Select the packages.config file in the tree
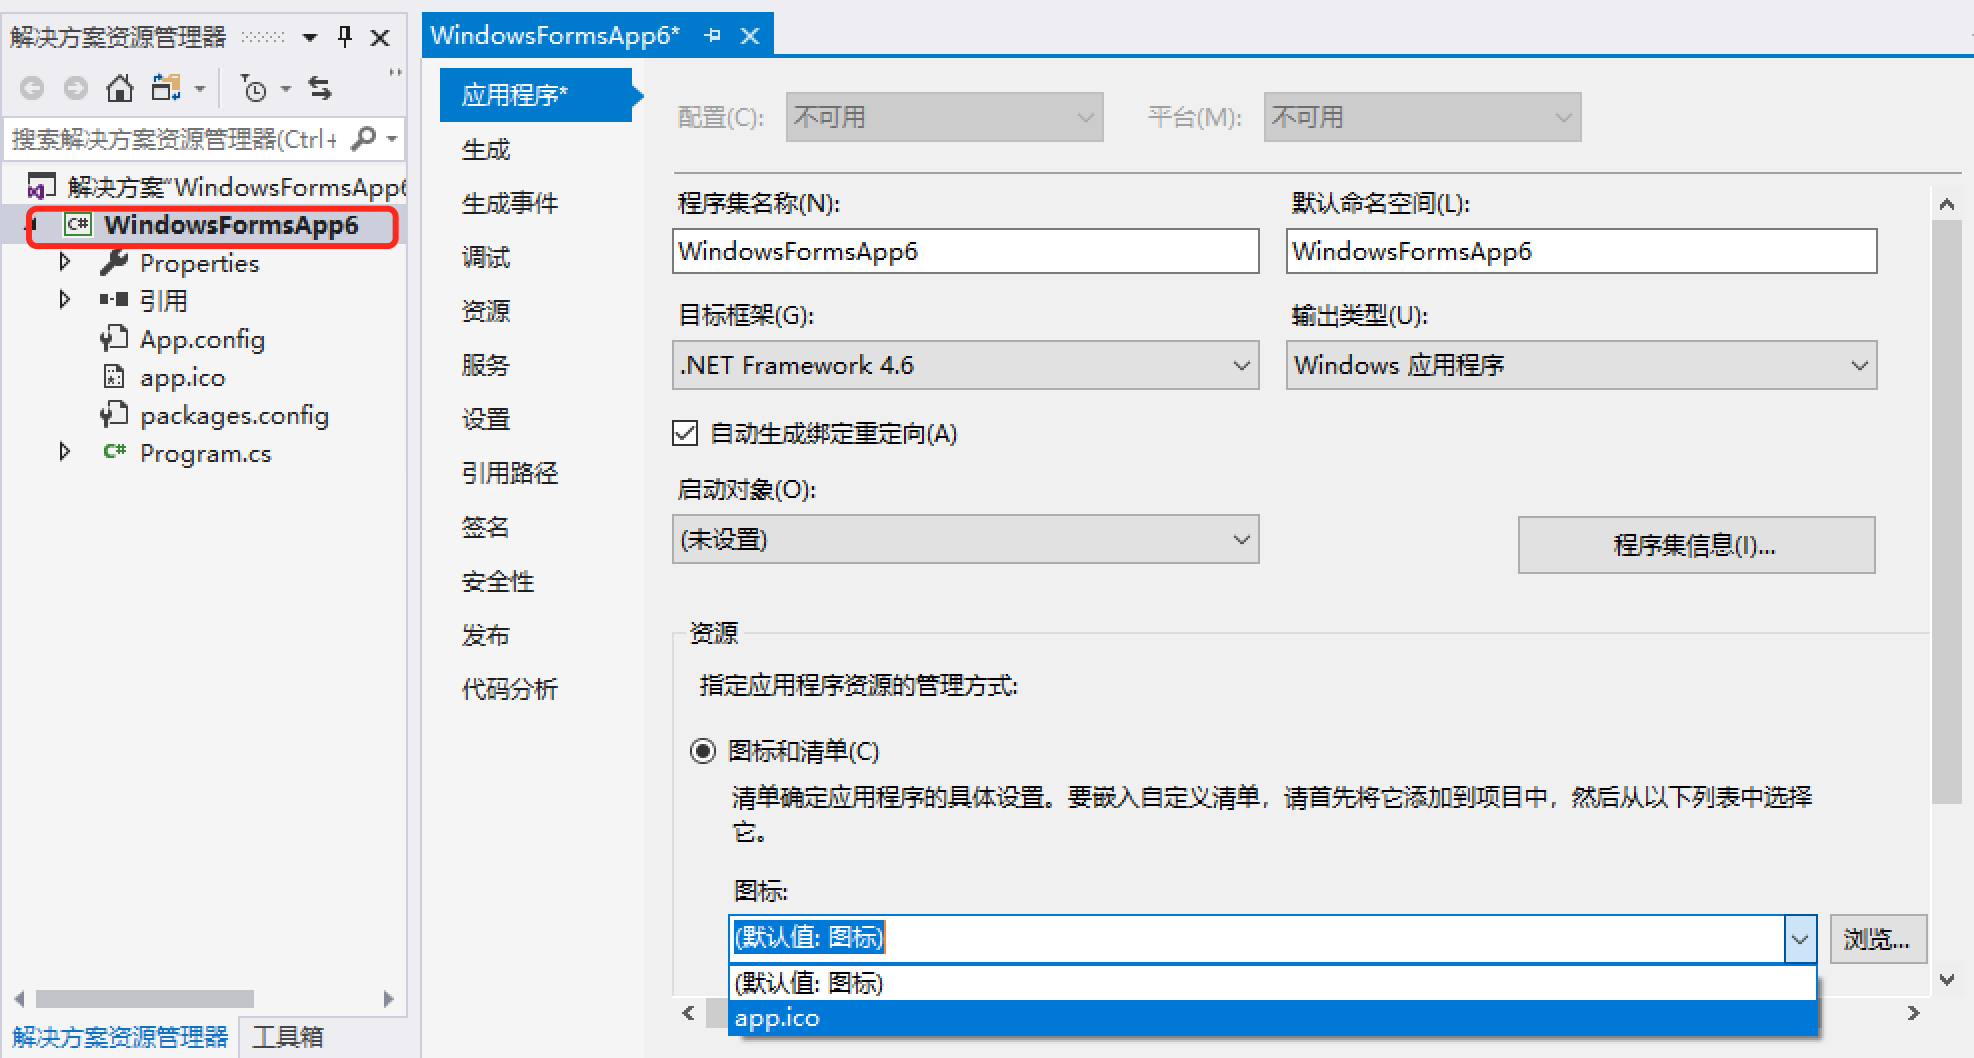The height and width of the screenshot is (1058, 1974). [234, 415]
